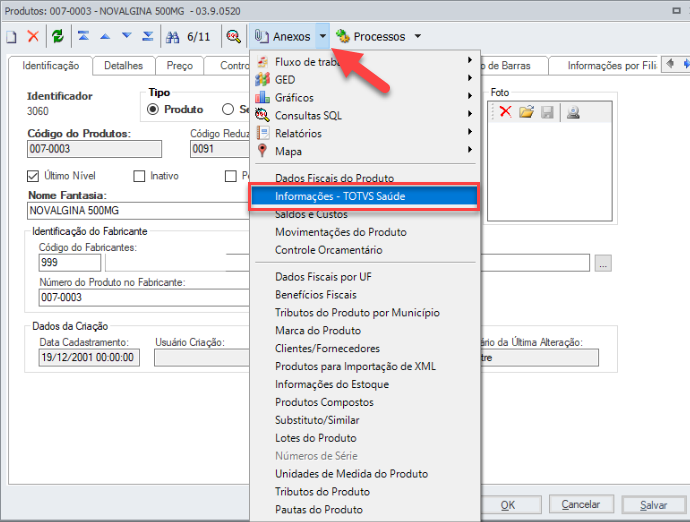The image size is (690, 522).
Task: Click the new record page icon
Action: pyautogui.click(x=11, y=37)
